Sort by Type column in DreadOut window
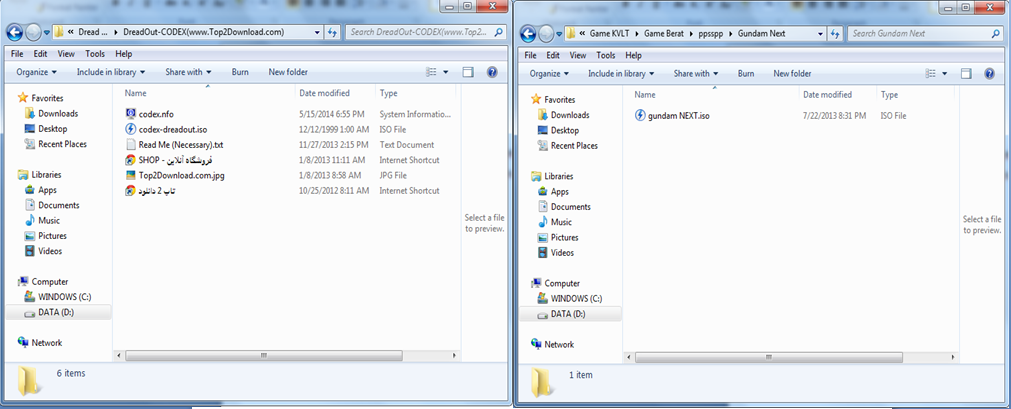This screenshot has width=1011, height=409. (x=416, y=93)
